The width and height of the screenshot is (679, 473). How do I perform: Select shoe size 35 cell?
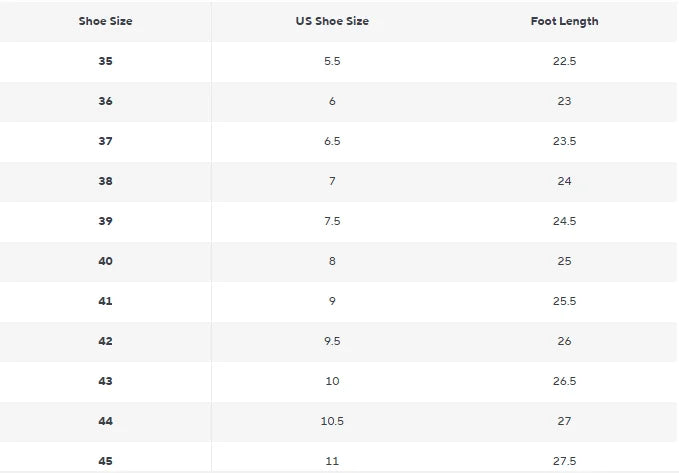tap(105, 61)
